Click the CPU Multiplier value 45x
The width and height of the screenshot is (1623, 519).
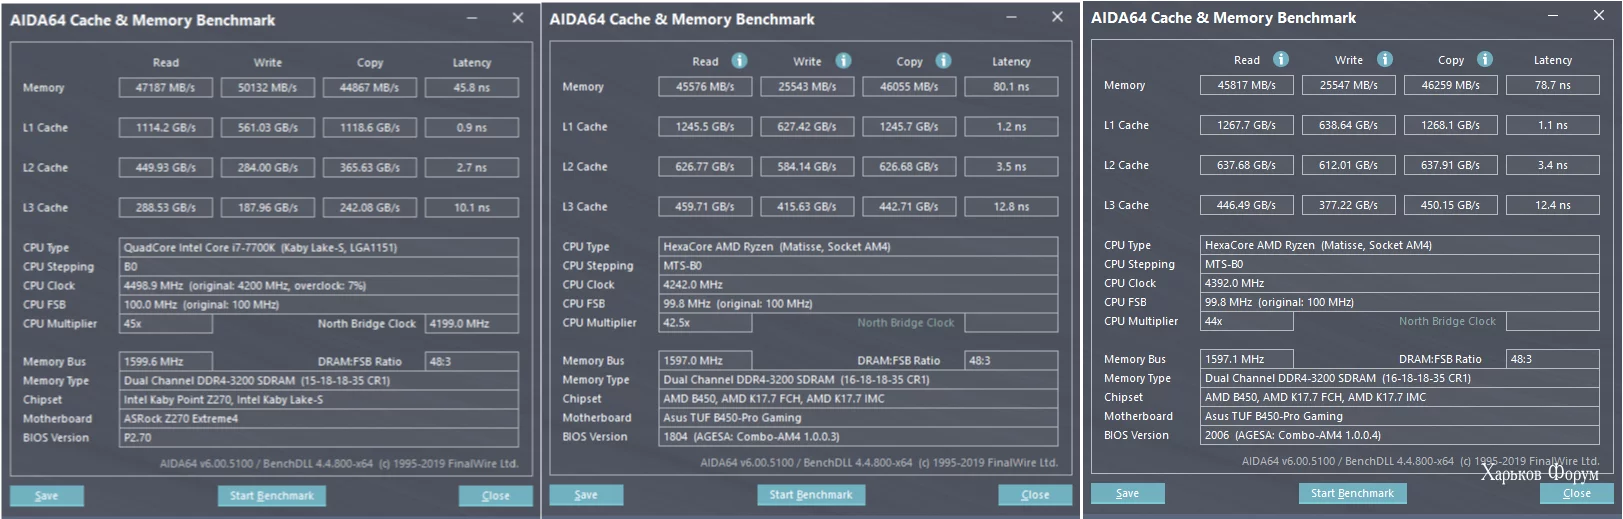166,324
